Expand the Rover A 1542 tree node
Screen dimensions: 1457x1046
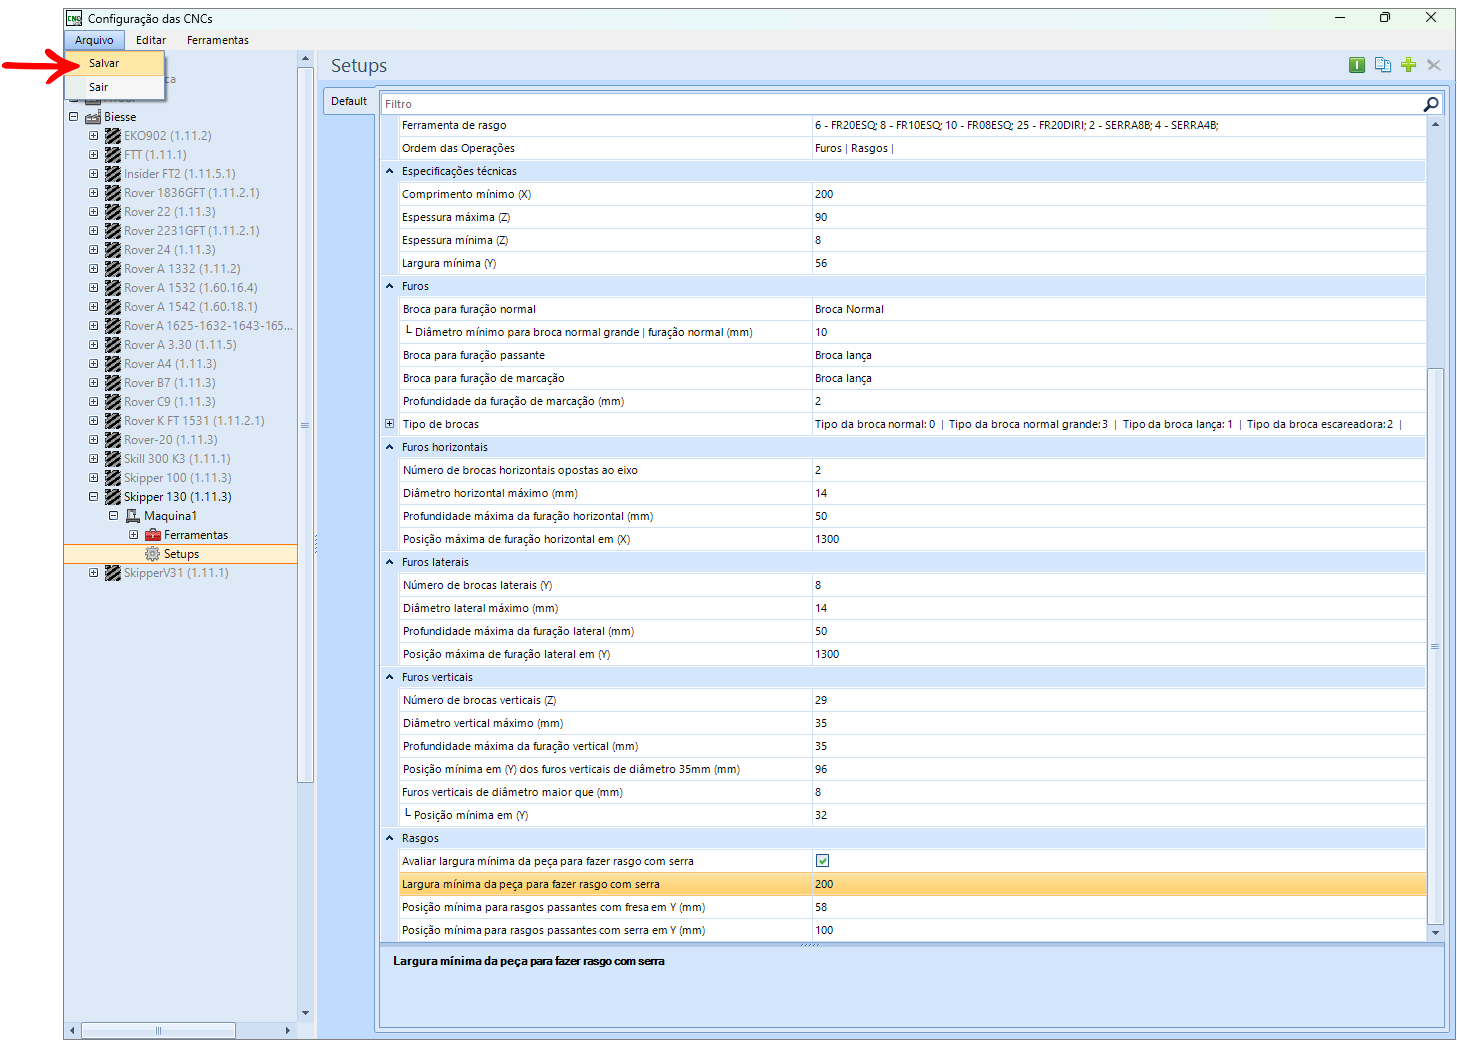tap(94, 307)
